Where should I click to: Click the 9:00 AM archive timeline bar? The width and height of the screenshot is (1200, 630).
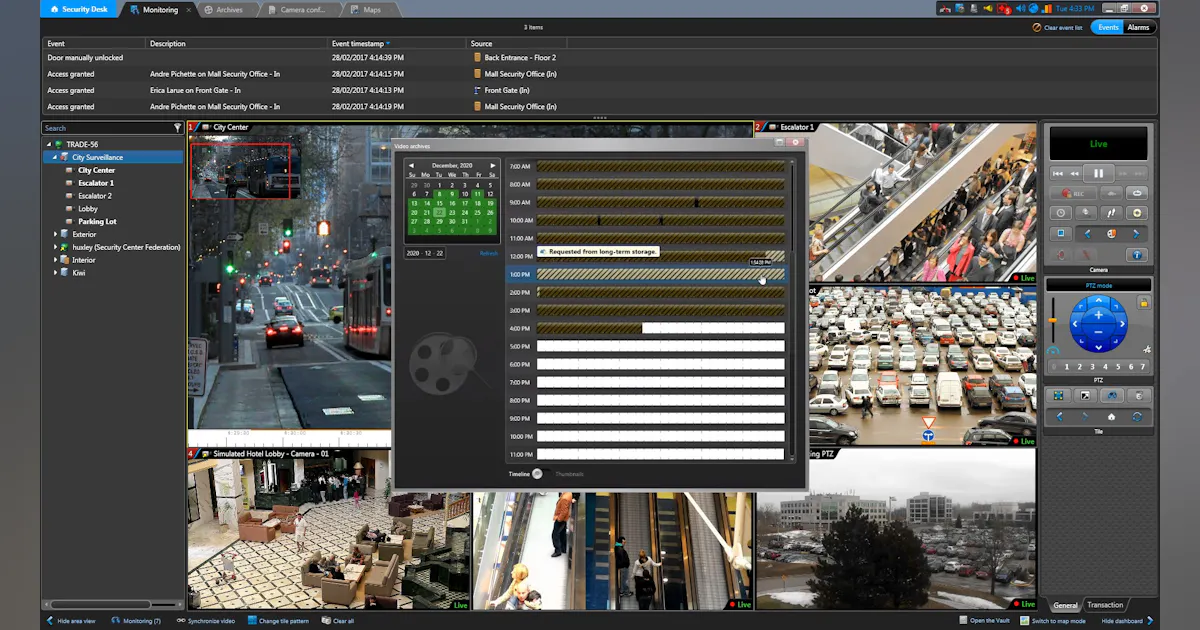coord(661,203)
